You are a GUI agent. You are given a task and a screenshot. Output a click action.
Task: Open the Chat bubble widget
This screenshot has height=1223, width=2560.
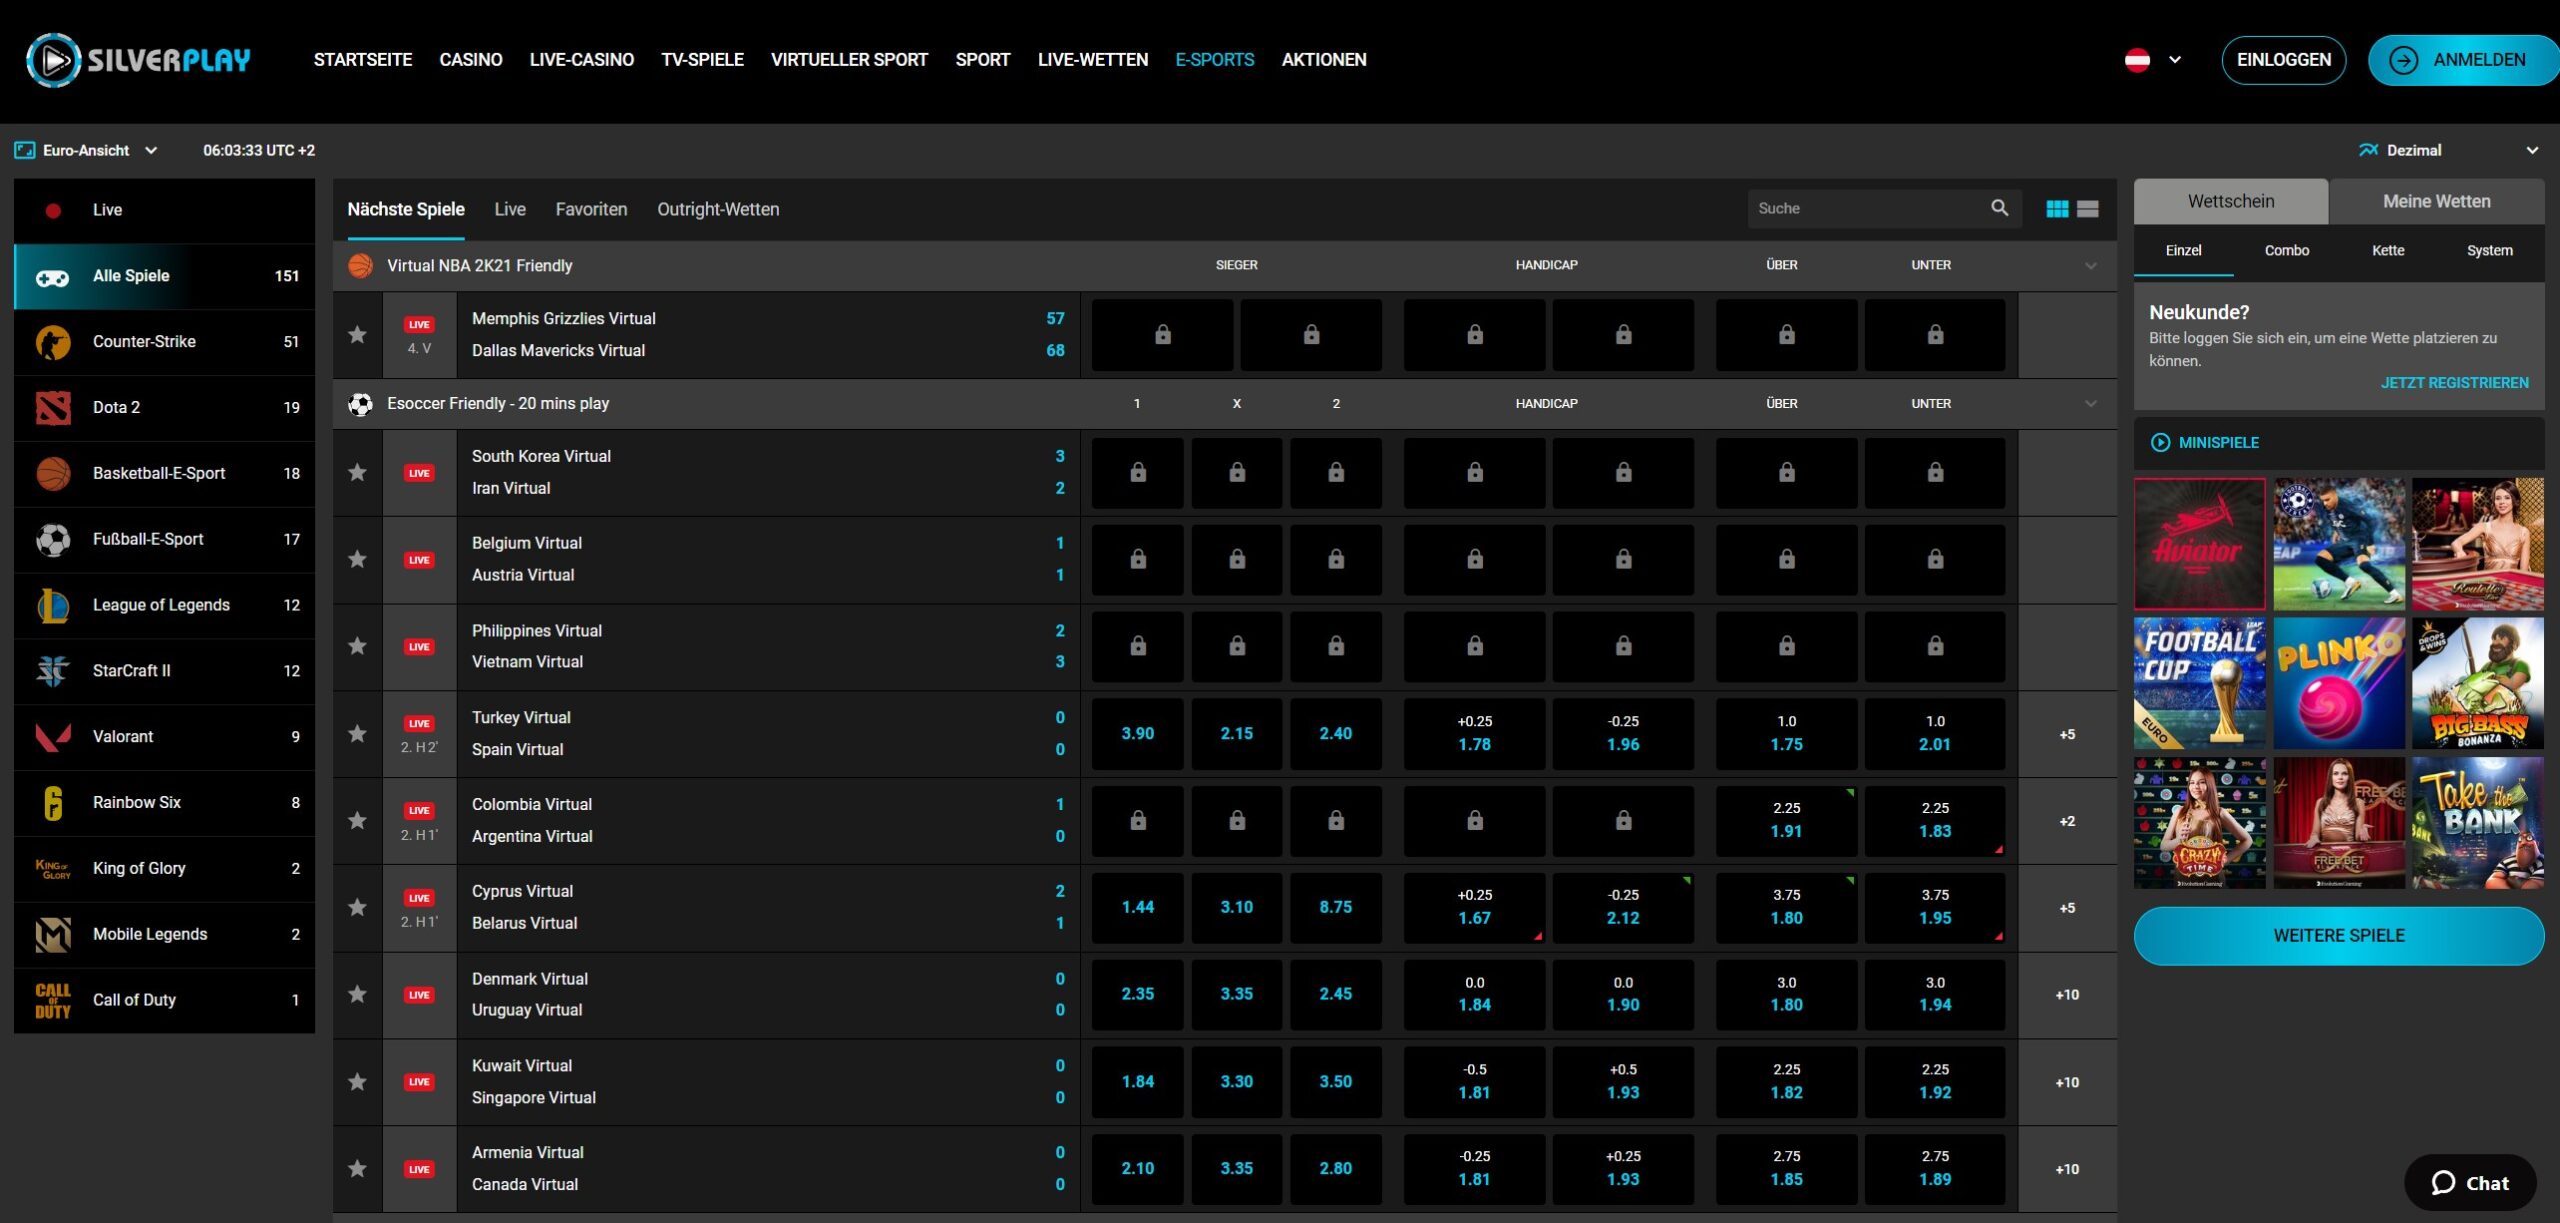[x=2470, y=1183]
